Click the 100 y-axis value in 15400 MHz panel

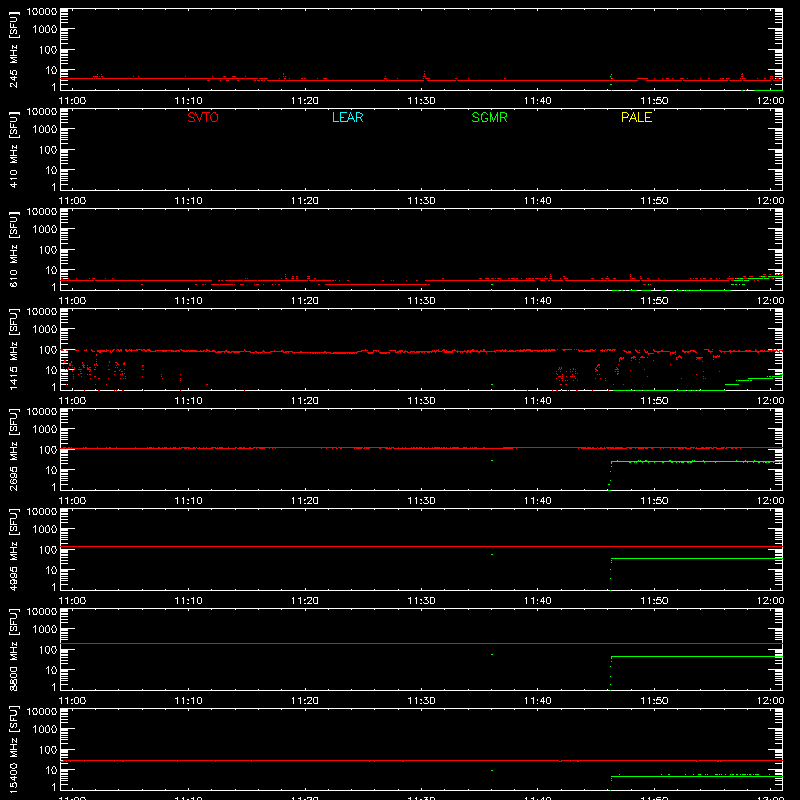[x=48, y=750]
